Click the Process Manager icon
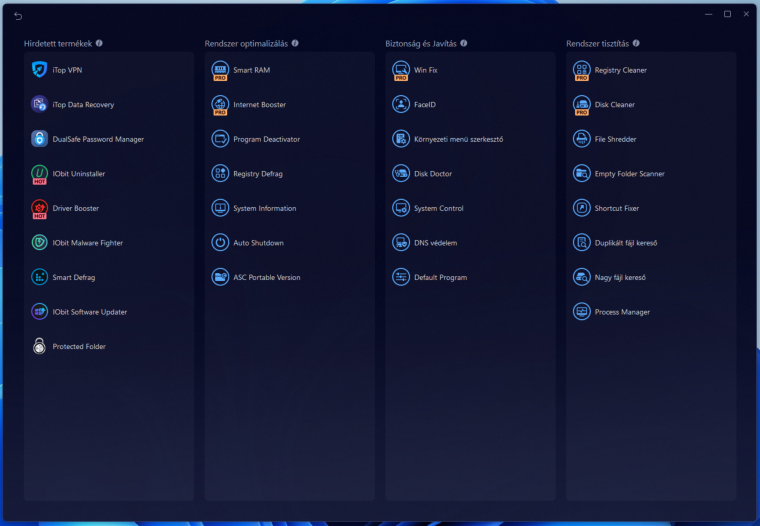The image size is (760, 526). 581,312
